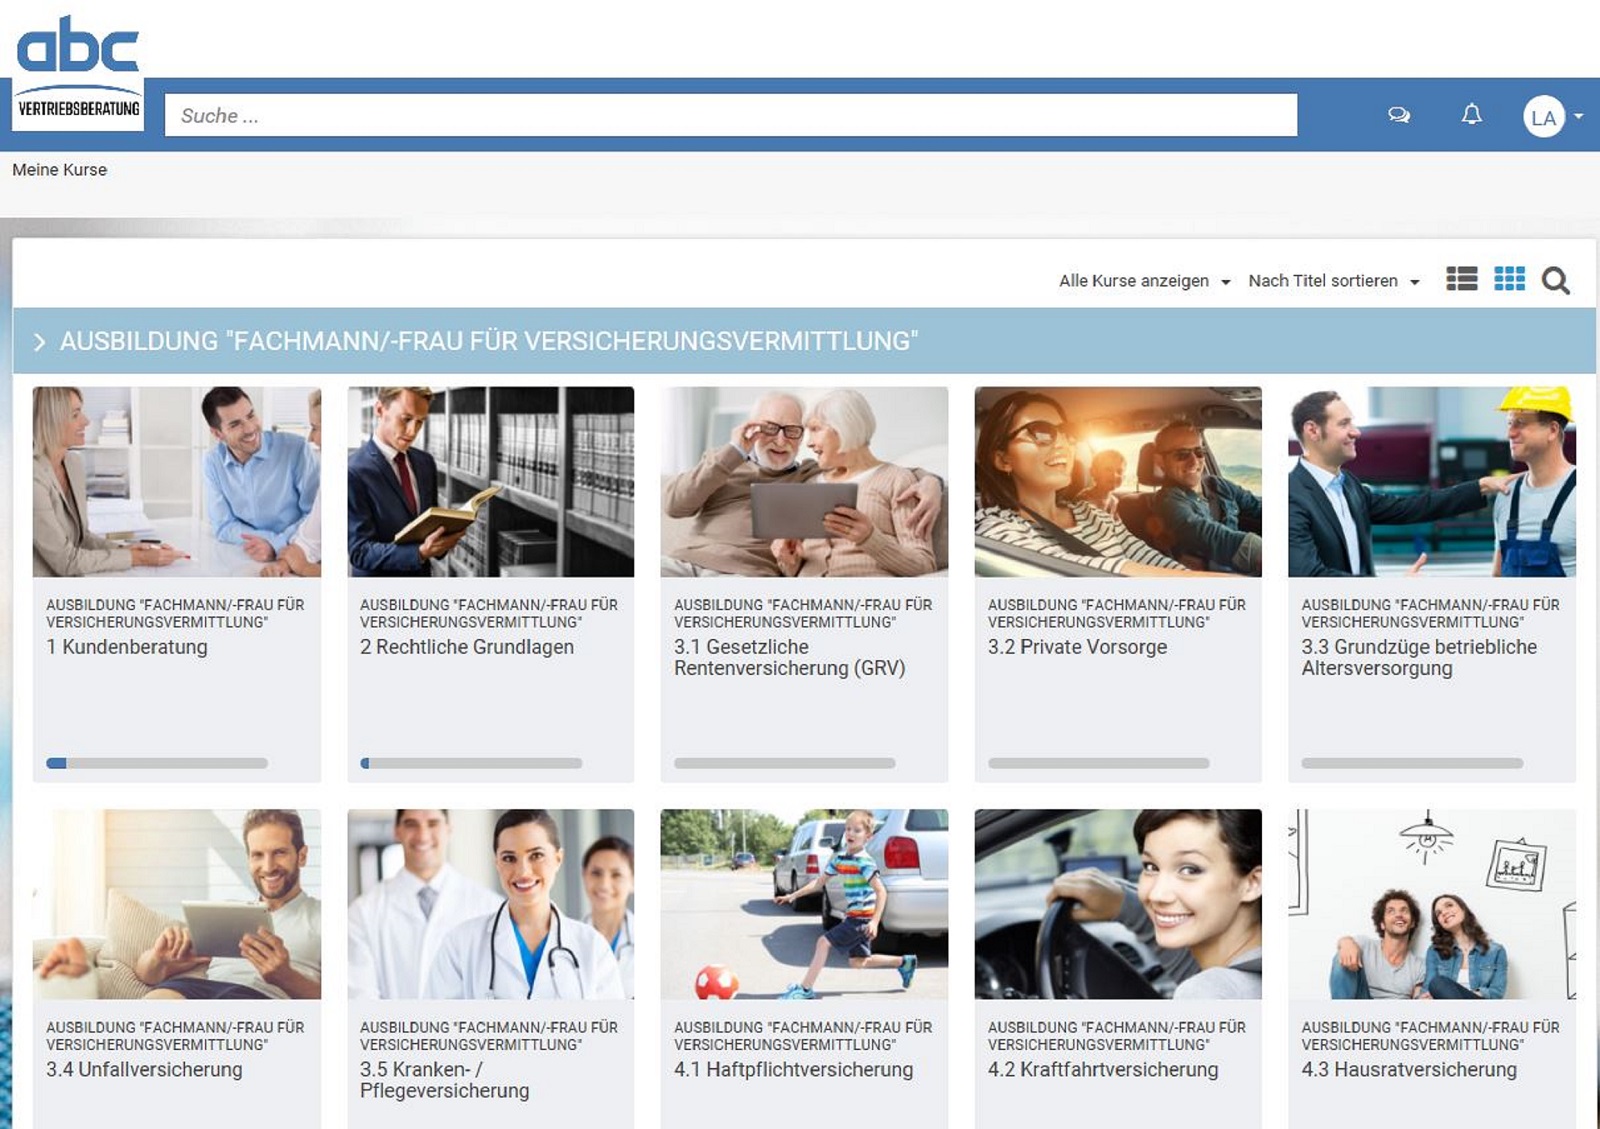Screen dimensions: 1600x1129
Task: Click the category label above Kundenberatung
Action: click(175, 613)
